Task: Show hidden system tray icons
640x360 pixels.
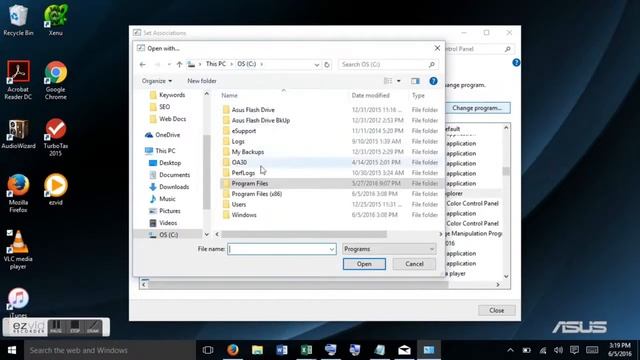Action: 510,350
